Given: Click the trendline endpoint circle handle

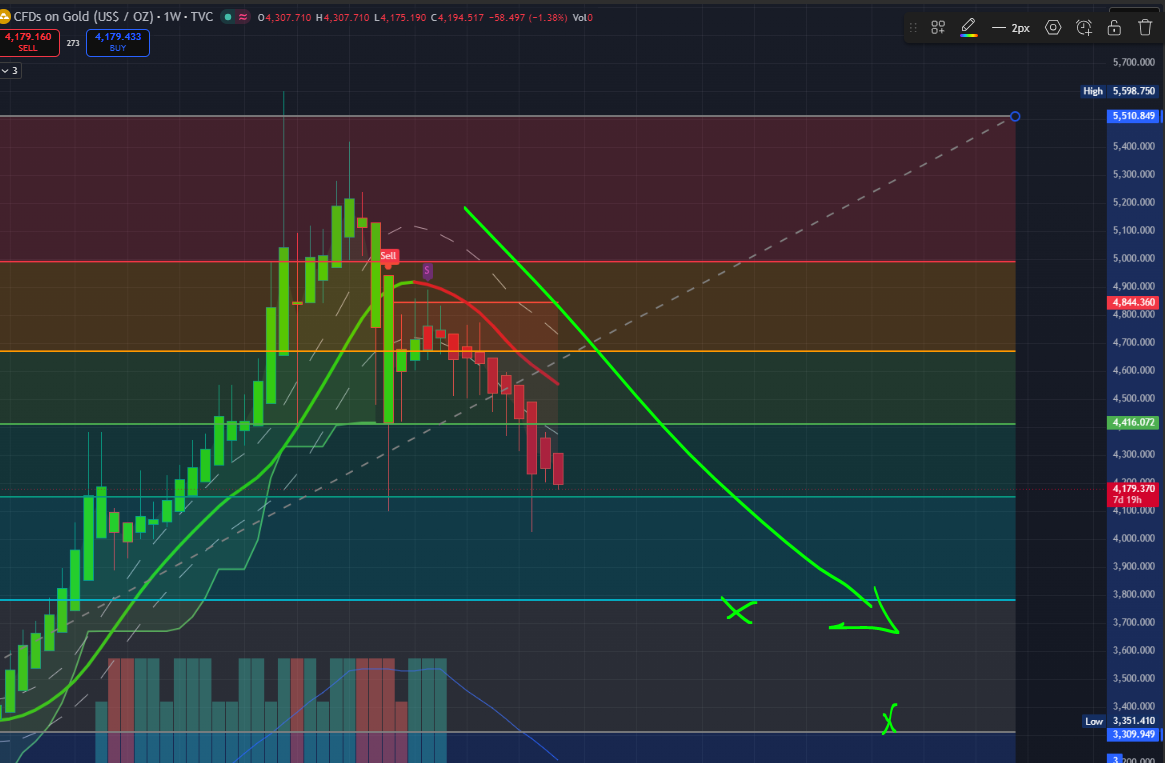Looking at the screenshot, I should (x=1015, y=117).
